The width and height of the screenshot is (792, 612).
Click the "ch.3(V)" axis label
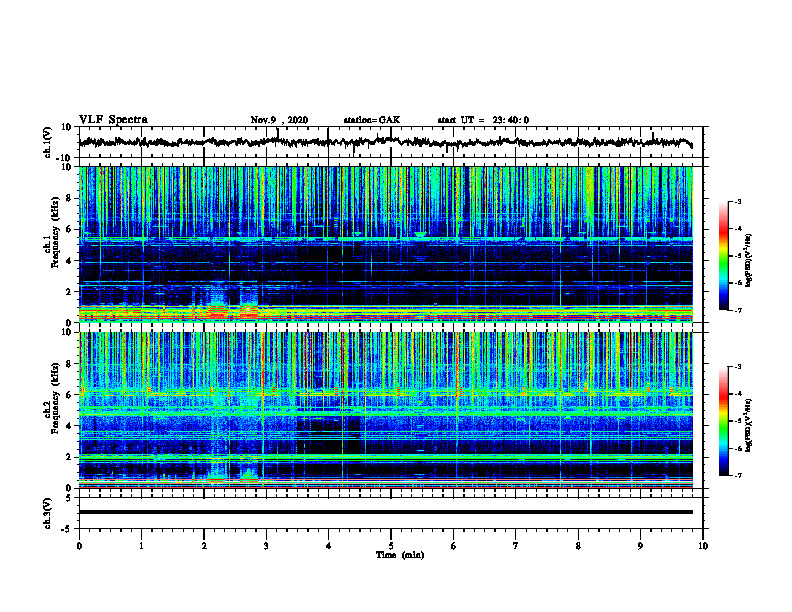[48, 513]
